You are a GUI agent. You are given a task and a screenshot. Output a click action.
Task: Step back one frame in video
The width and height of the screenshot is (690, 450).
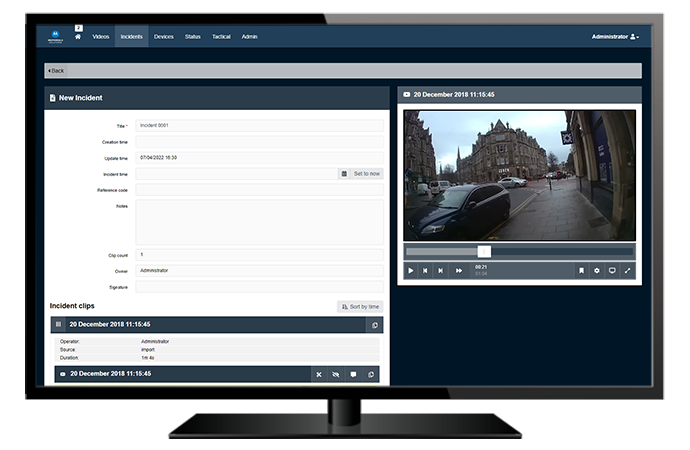point(426,270)
